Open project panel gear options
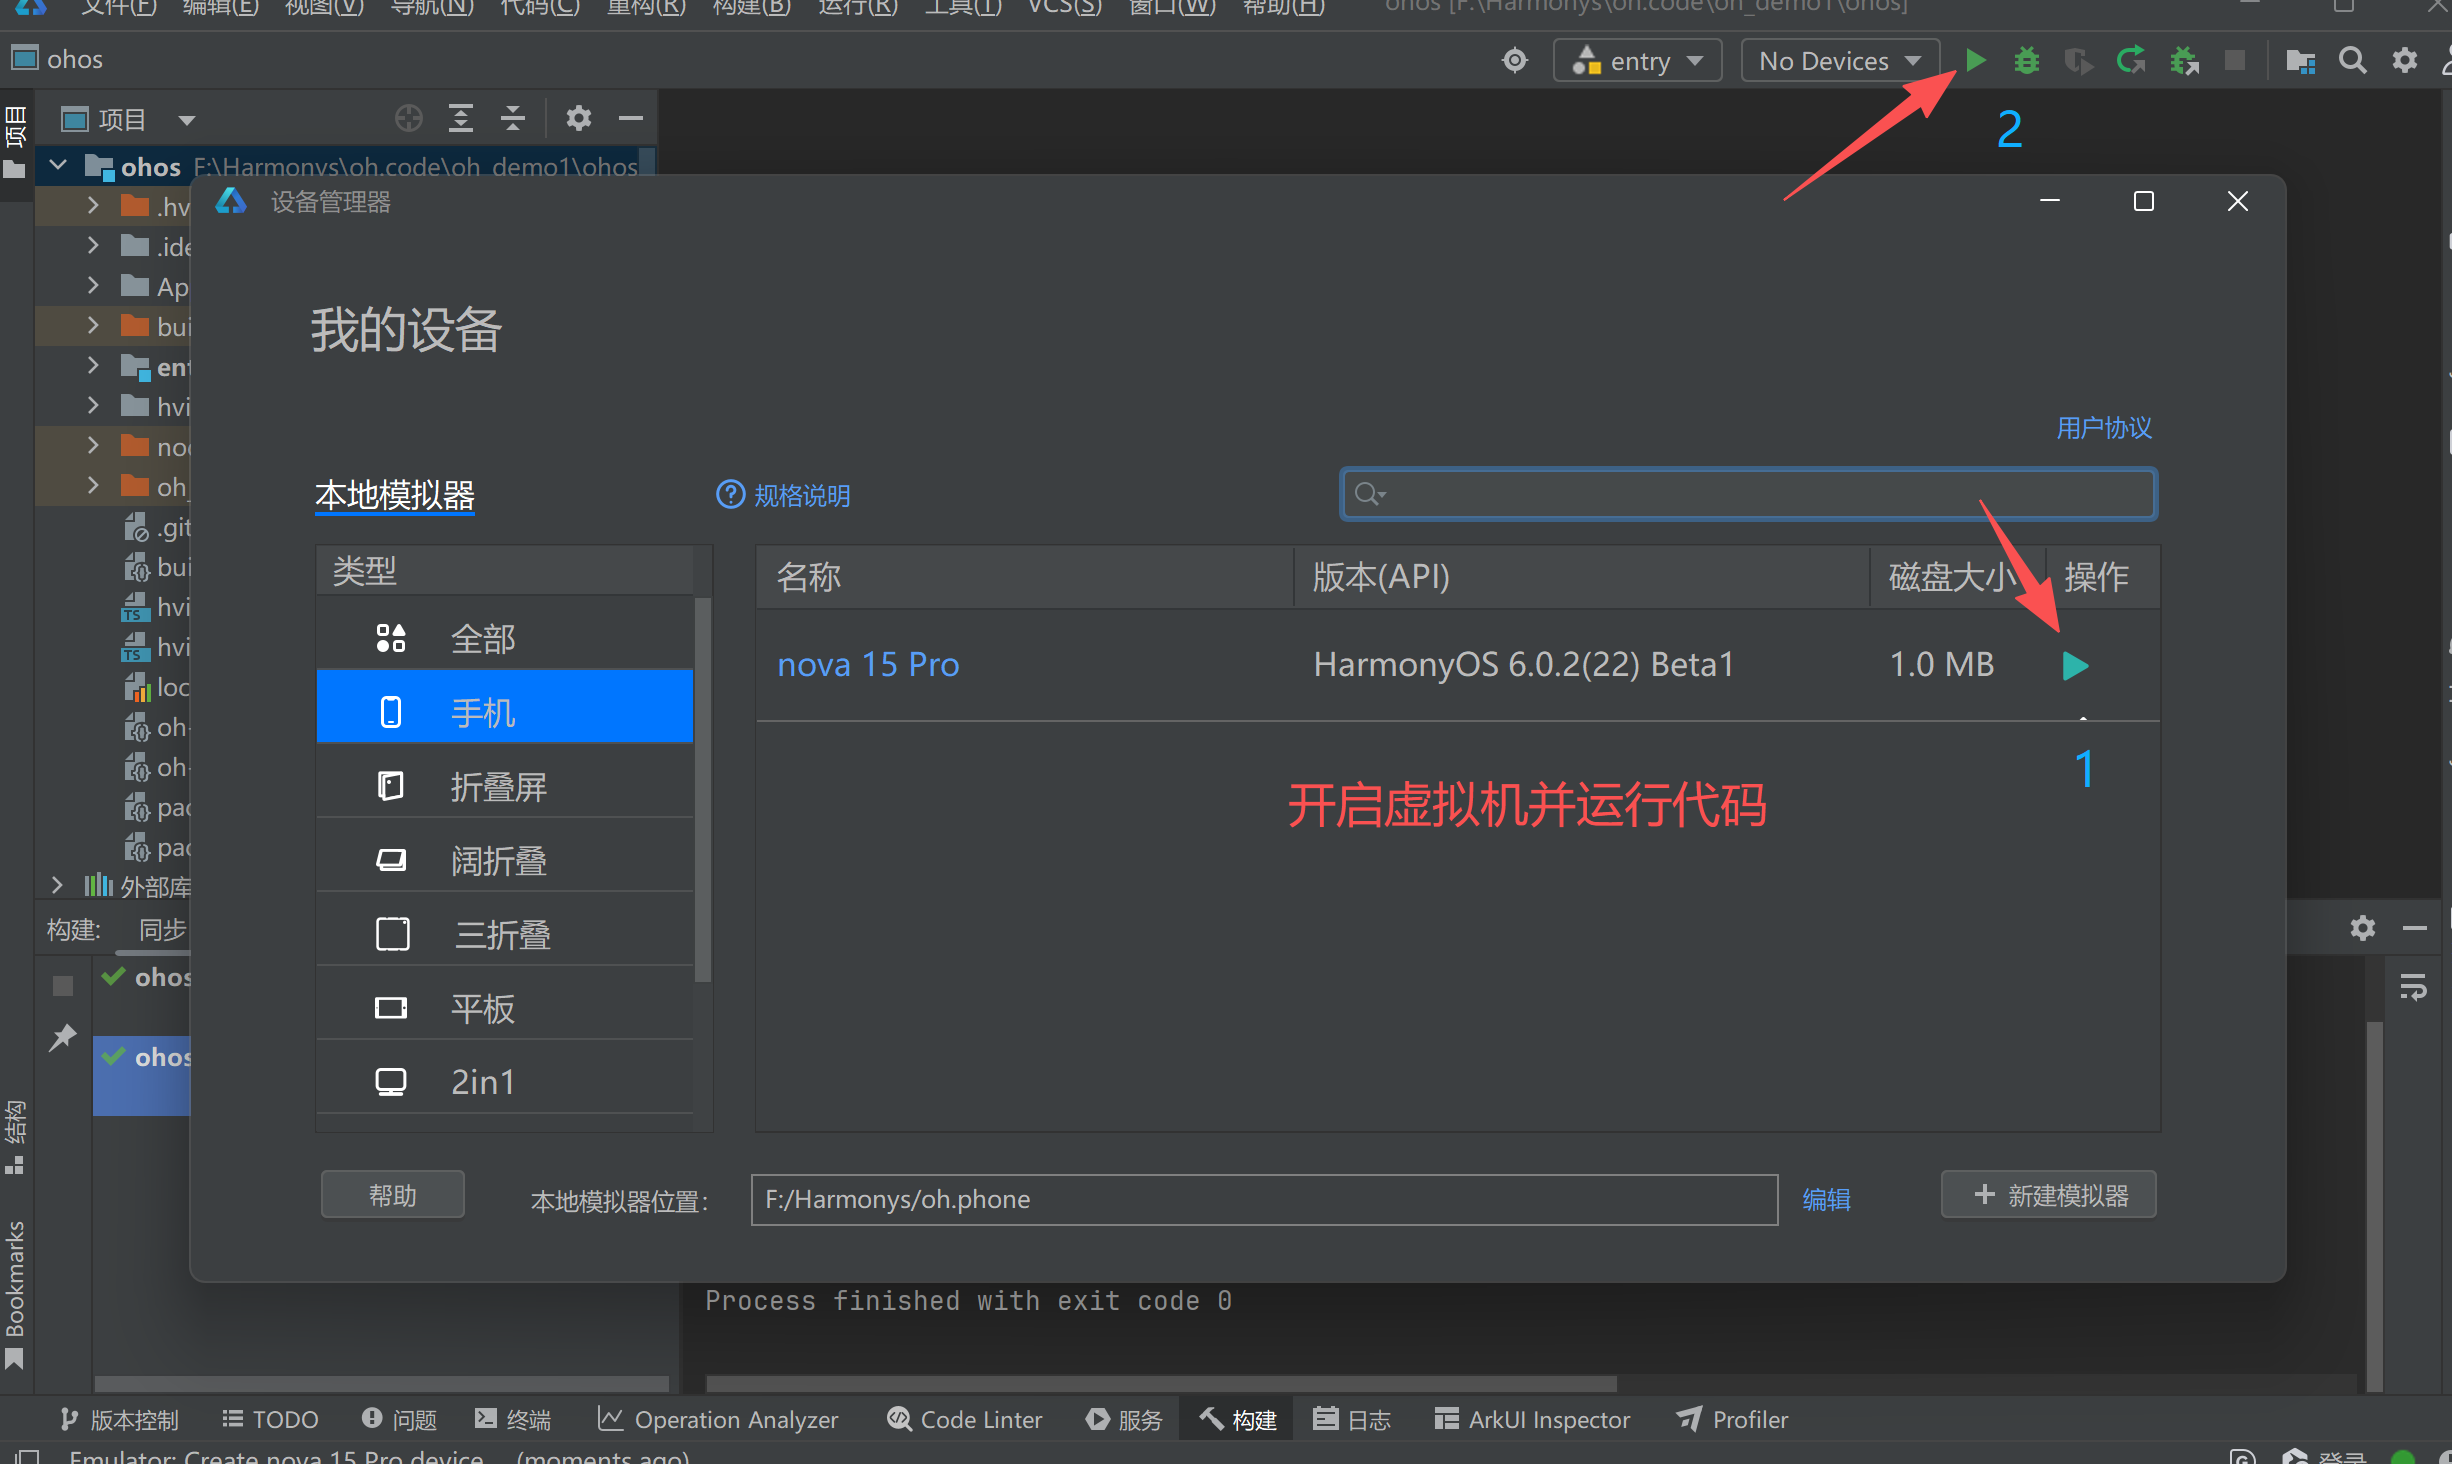This screenshot has height=1464, width=2452. (578, 119)
